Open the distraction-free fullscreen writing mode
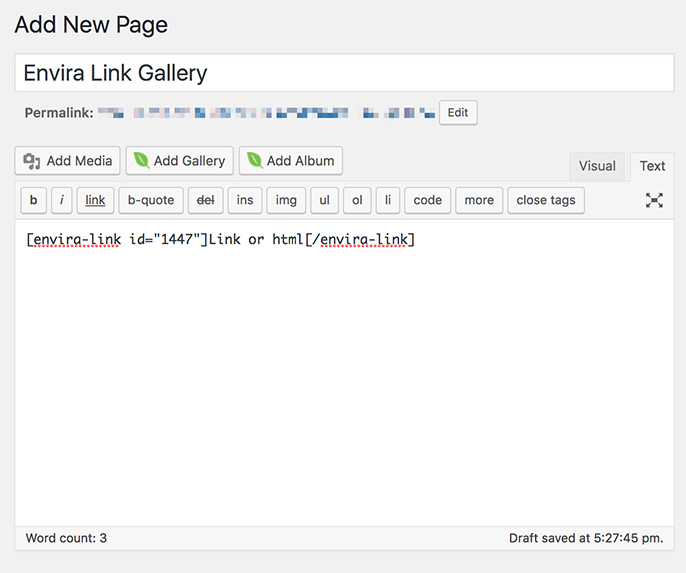This screenshot has width=686, height=573. click(654, 200)
